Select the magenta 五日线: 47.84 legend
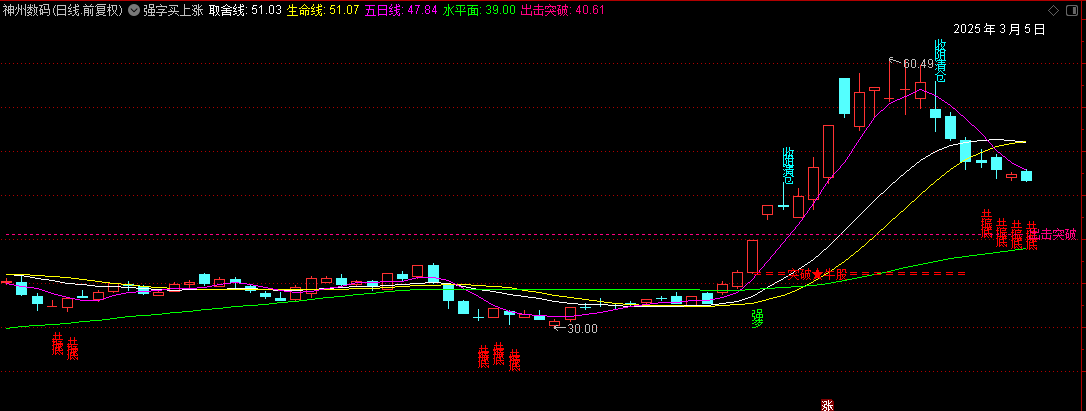 [401, 10]
